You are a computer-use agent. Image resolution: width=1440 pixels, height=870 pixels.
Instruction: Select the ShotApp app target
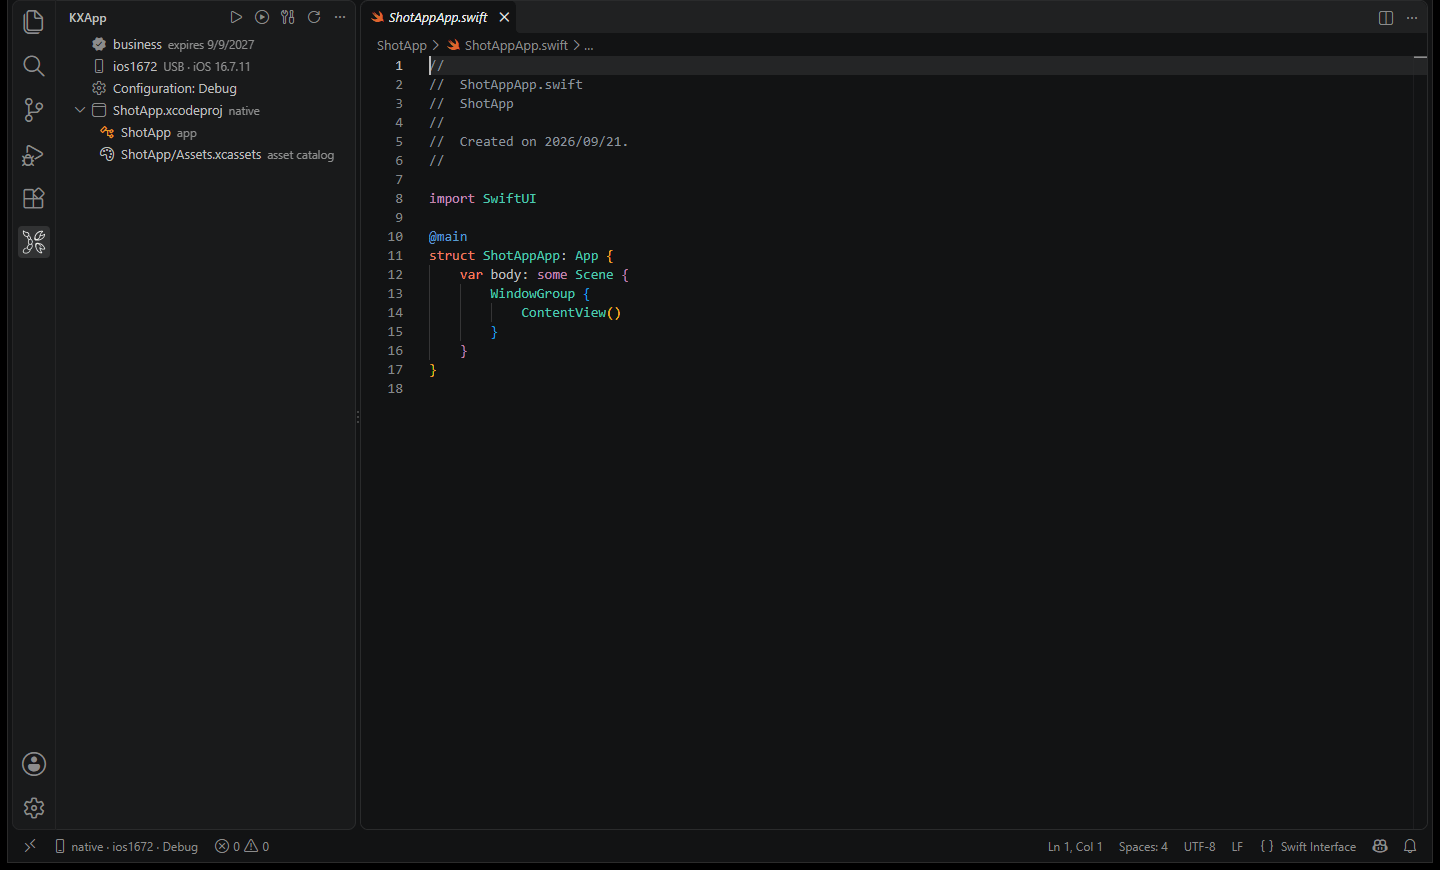[206, 132]
